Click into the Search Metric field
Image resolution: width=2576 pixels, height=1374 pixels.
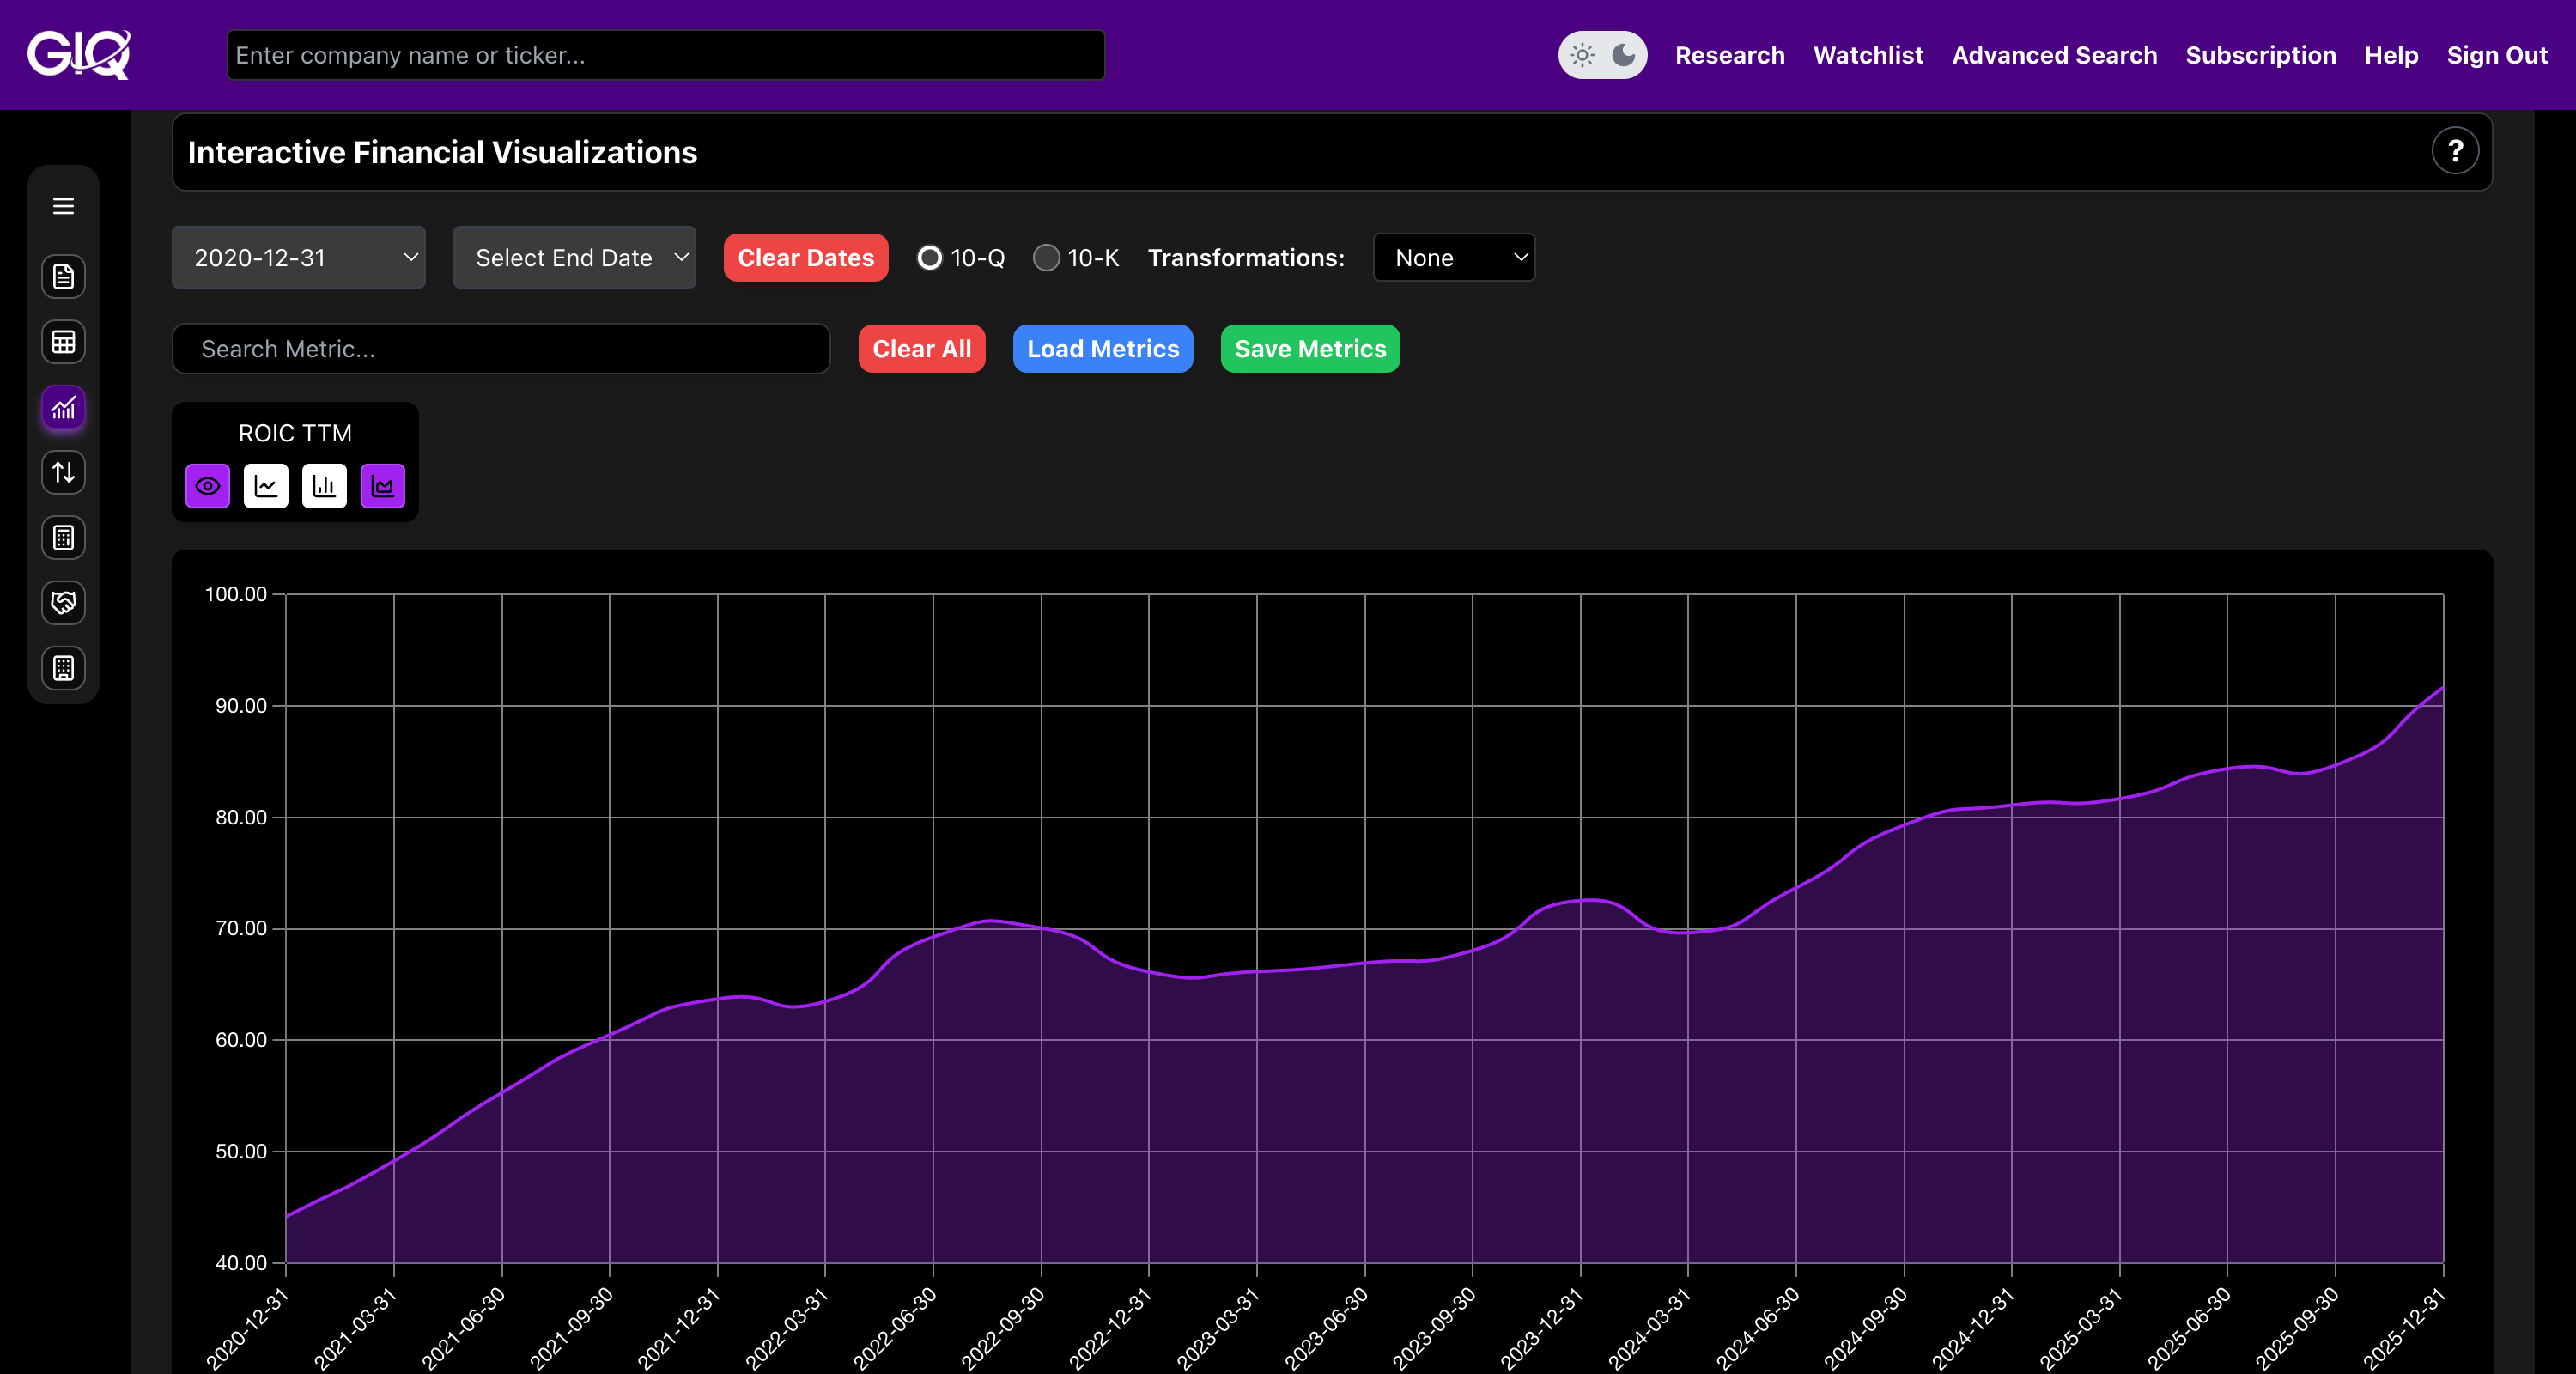pyautogui.click(x=500, y=349)
